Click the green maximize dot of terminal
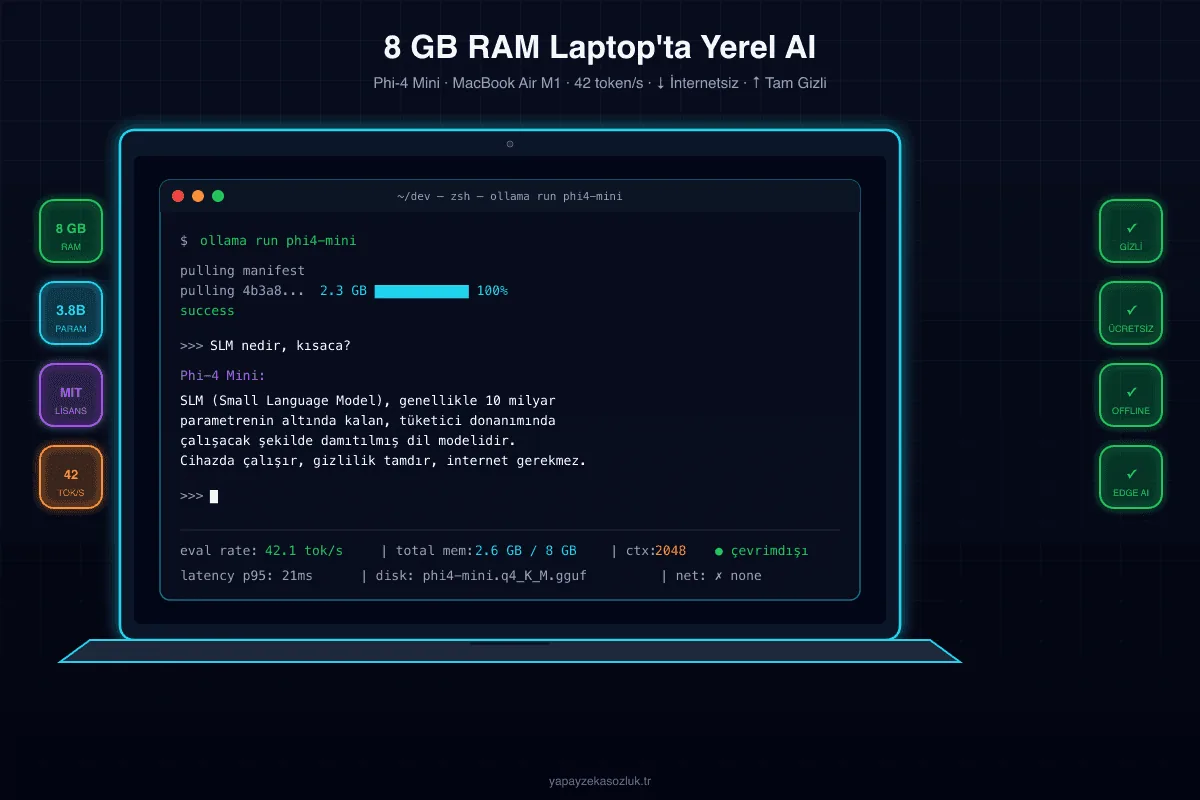Viewport: 1200px width, 800px height. (x=218, y=196)
